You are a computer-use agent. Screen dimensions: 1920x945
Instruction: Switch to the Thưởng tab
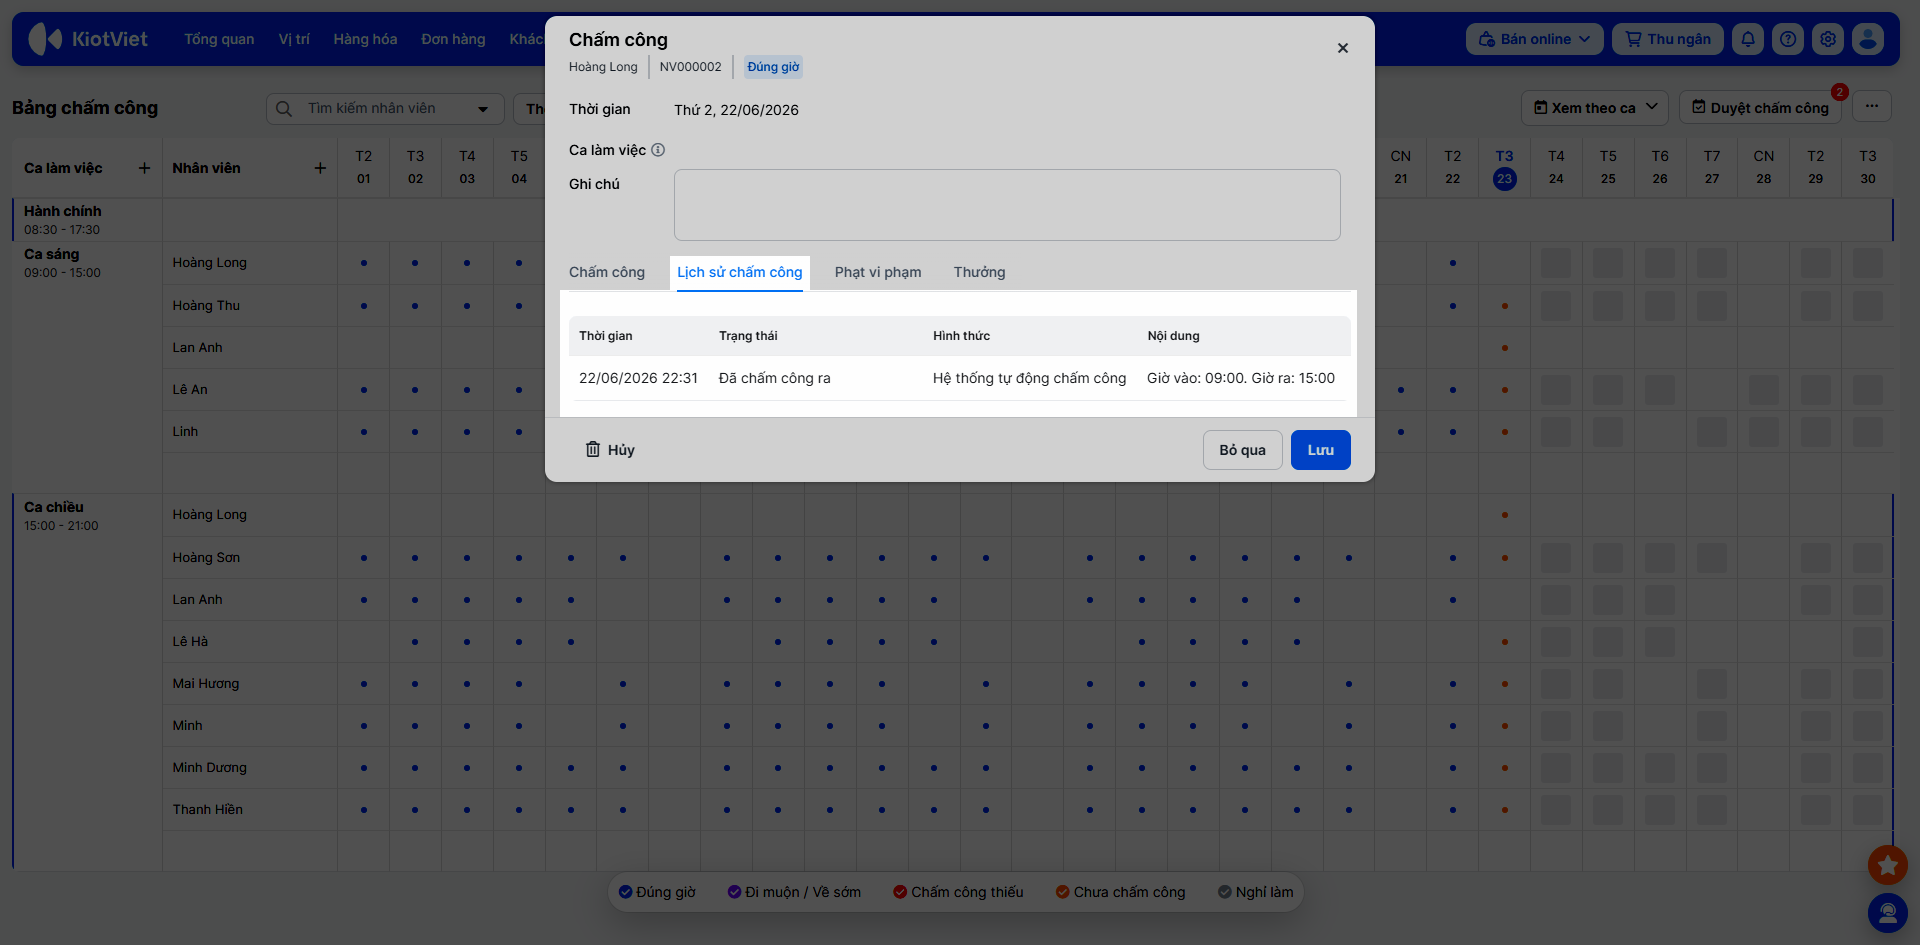pyautogui.click(x=980, y=272)
